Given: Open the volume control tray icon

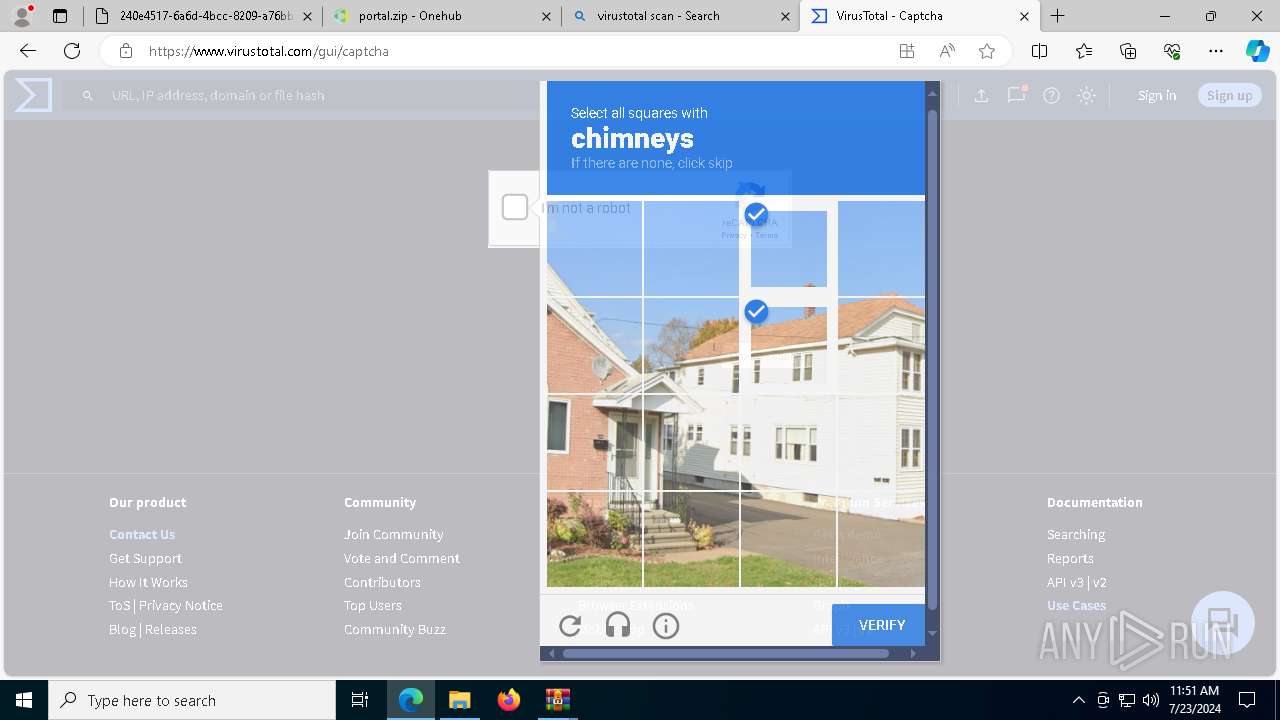Looking at the screenshot, I should [x=1151, y=700].
